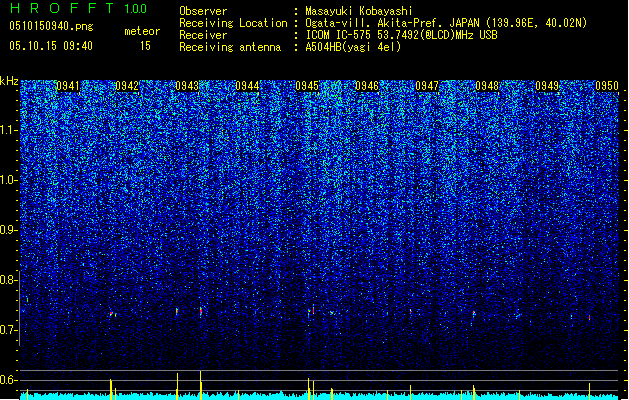Screen dimensions: 629x400
Task: Click the file name 0510150940.png
Action: tap(51, 26)
